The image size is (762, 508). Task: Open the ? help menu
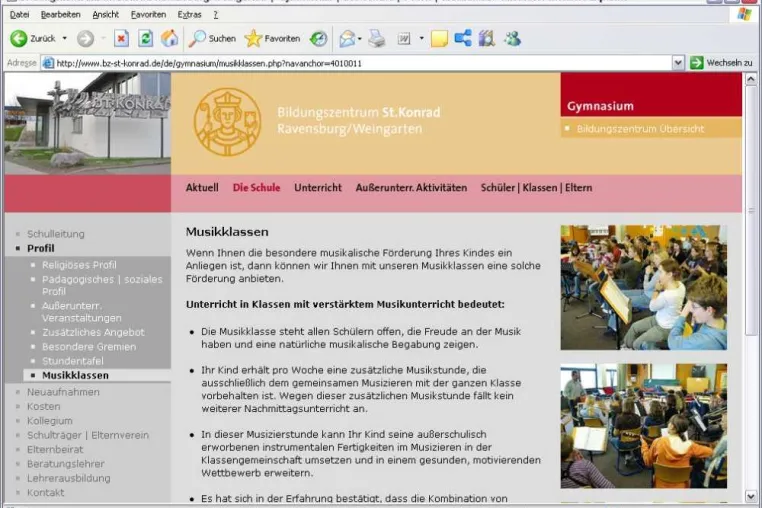(216, 15)
